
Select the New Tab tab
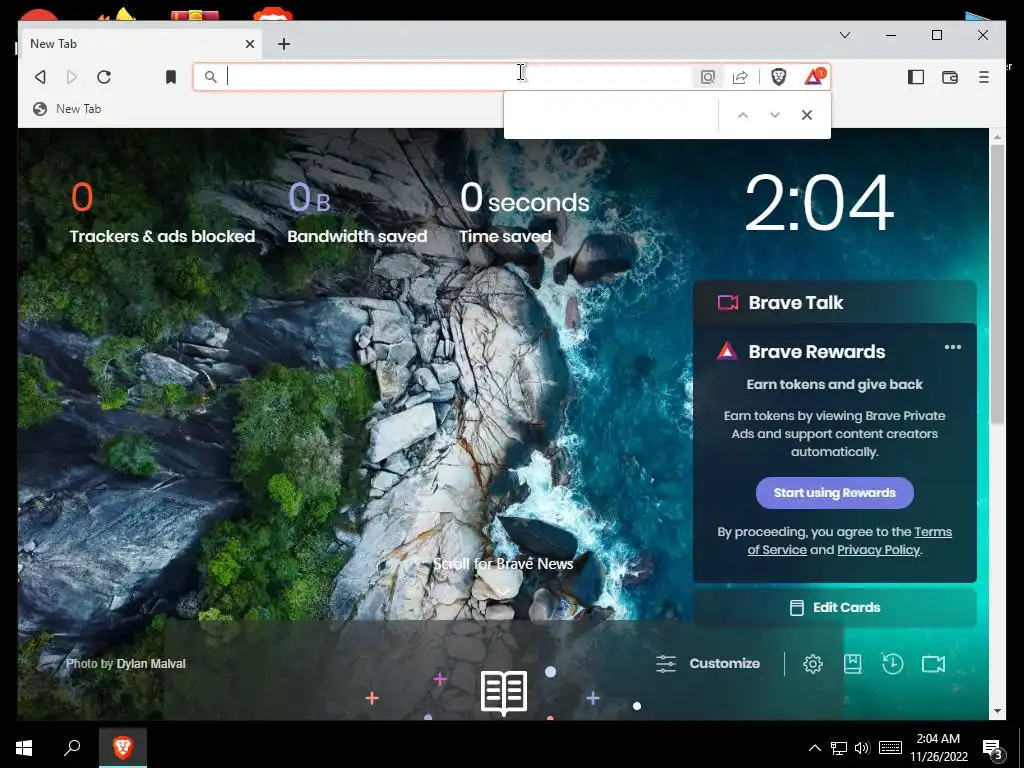tap(140, 44)
